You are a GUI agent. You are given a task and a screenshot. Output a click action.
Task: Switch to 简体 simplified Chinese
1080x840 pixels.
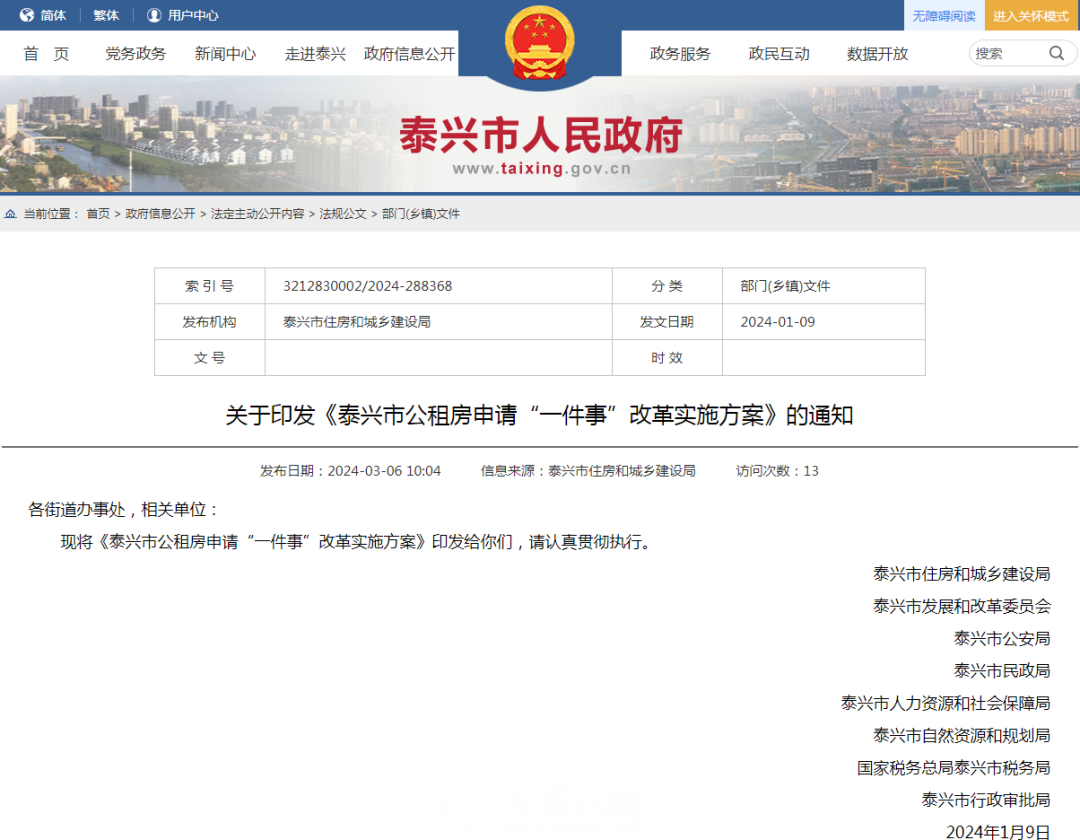point(53,15)
